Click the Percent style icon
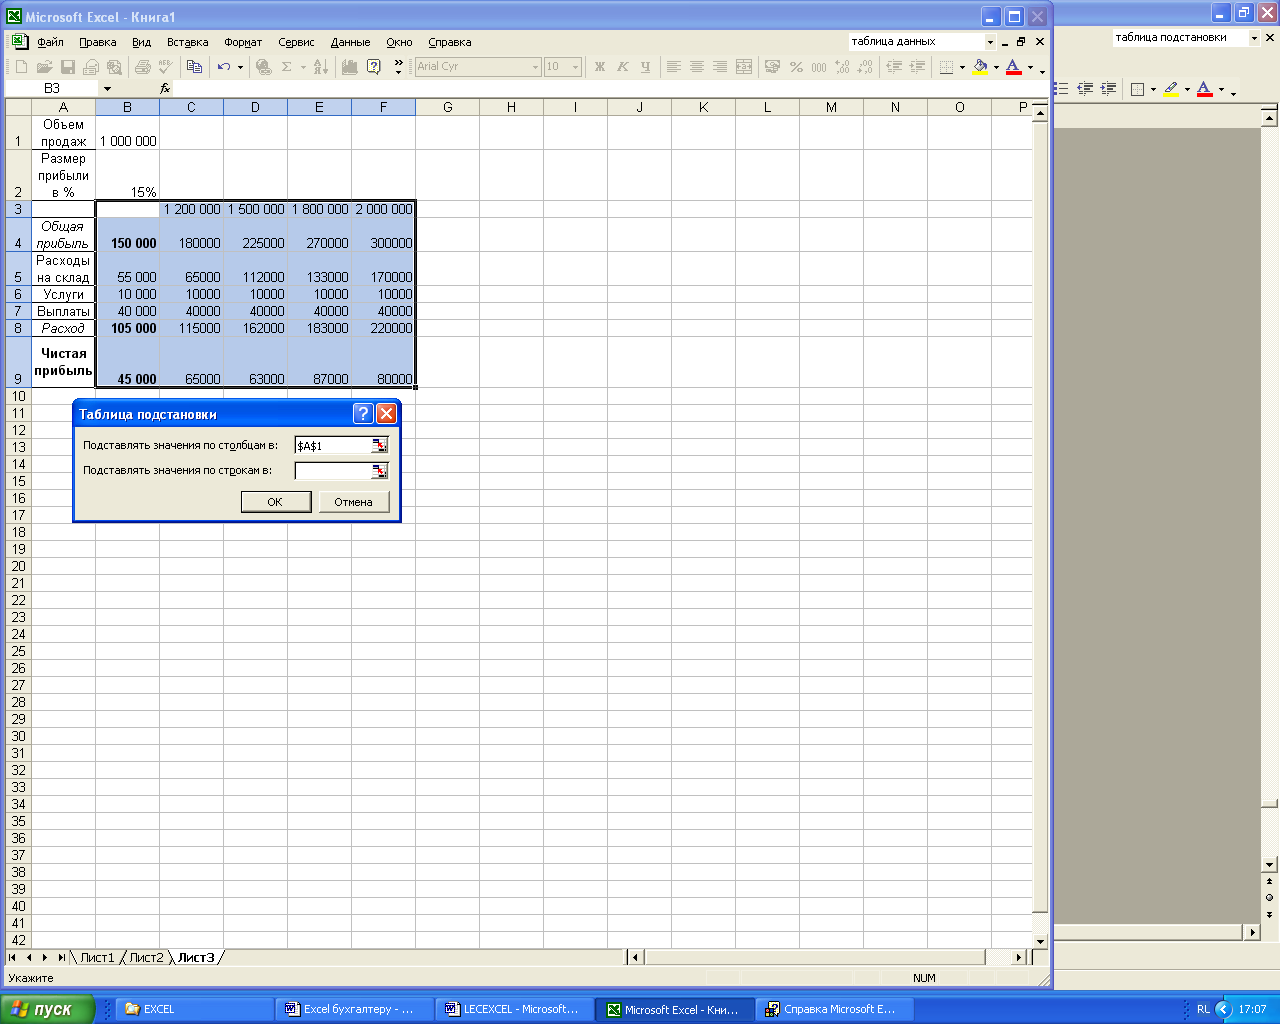Image resolution: width=1280 pixels, height=1024 pixels. pos(796,67)
